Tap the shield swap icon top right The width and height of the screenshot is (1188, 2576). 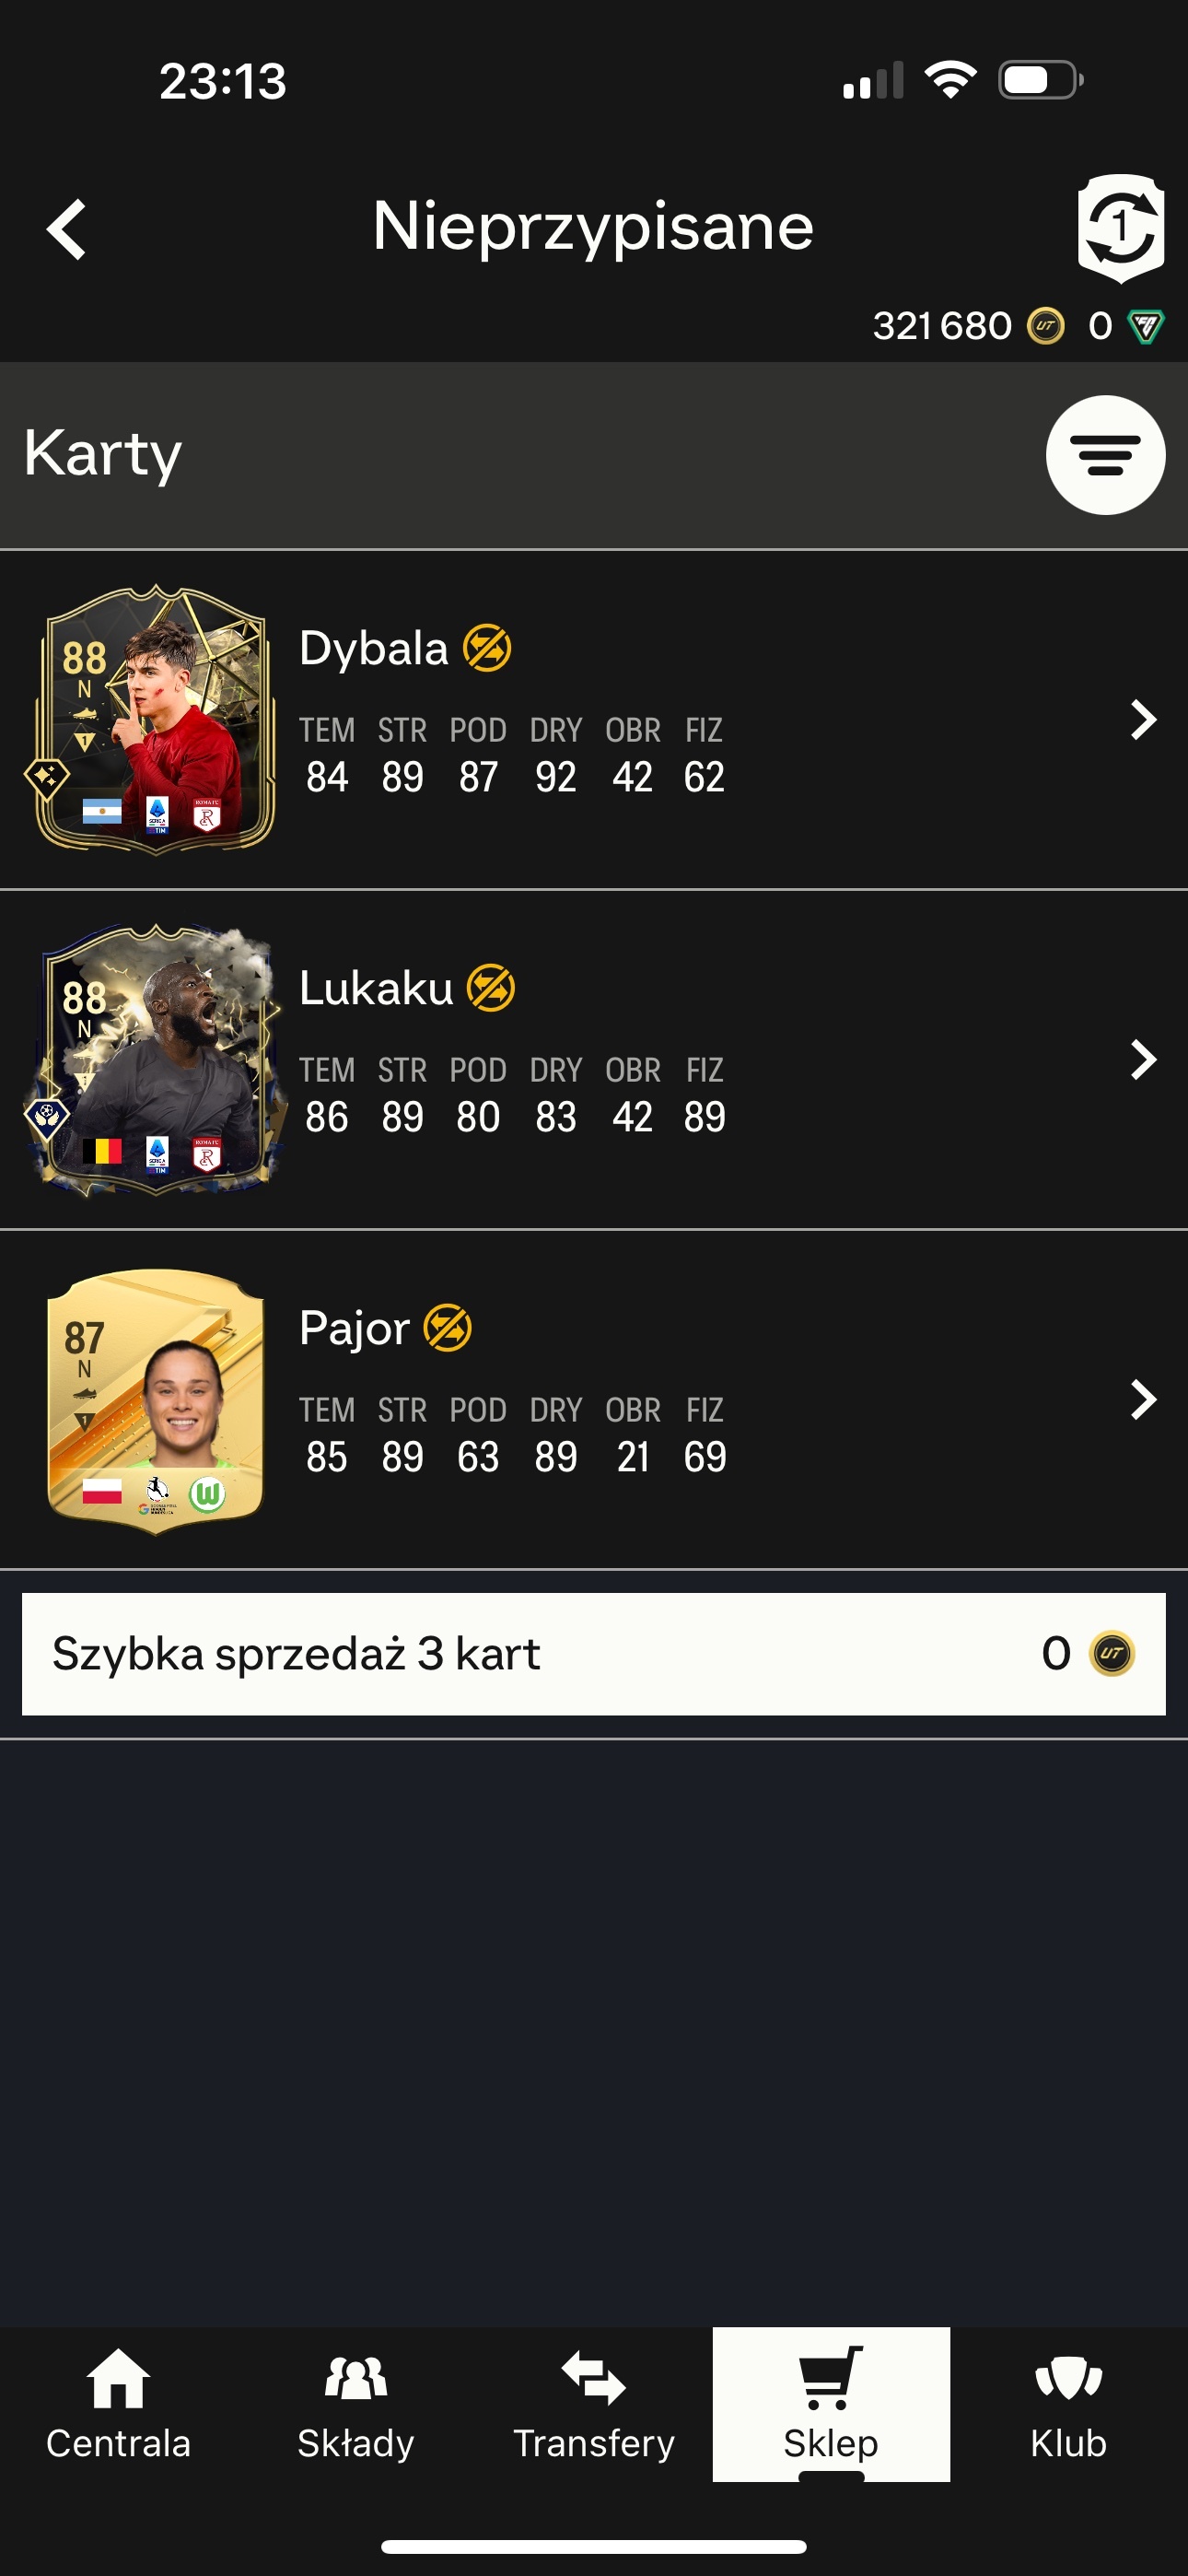(1121, 228)
